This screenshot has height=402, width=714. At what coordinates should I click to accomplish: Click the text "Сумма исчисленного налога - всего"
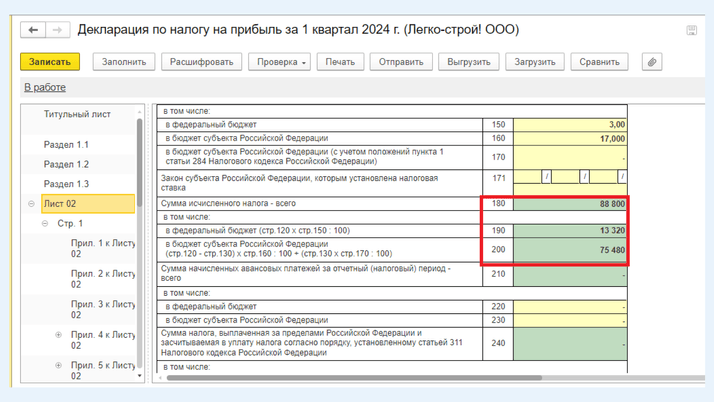(x=228, y=204)
